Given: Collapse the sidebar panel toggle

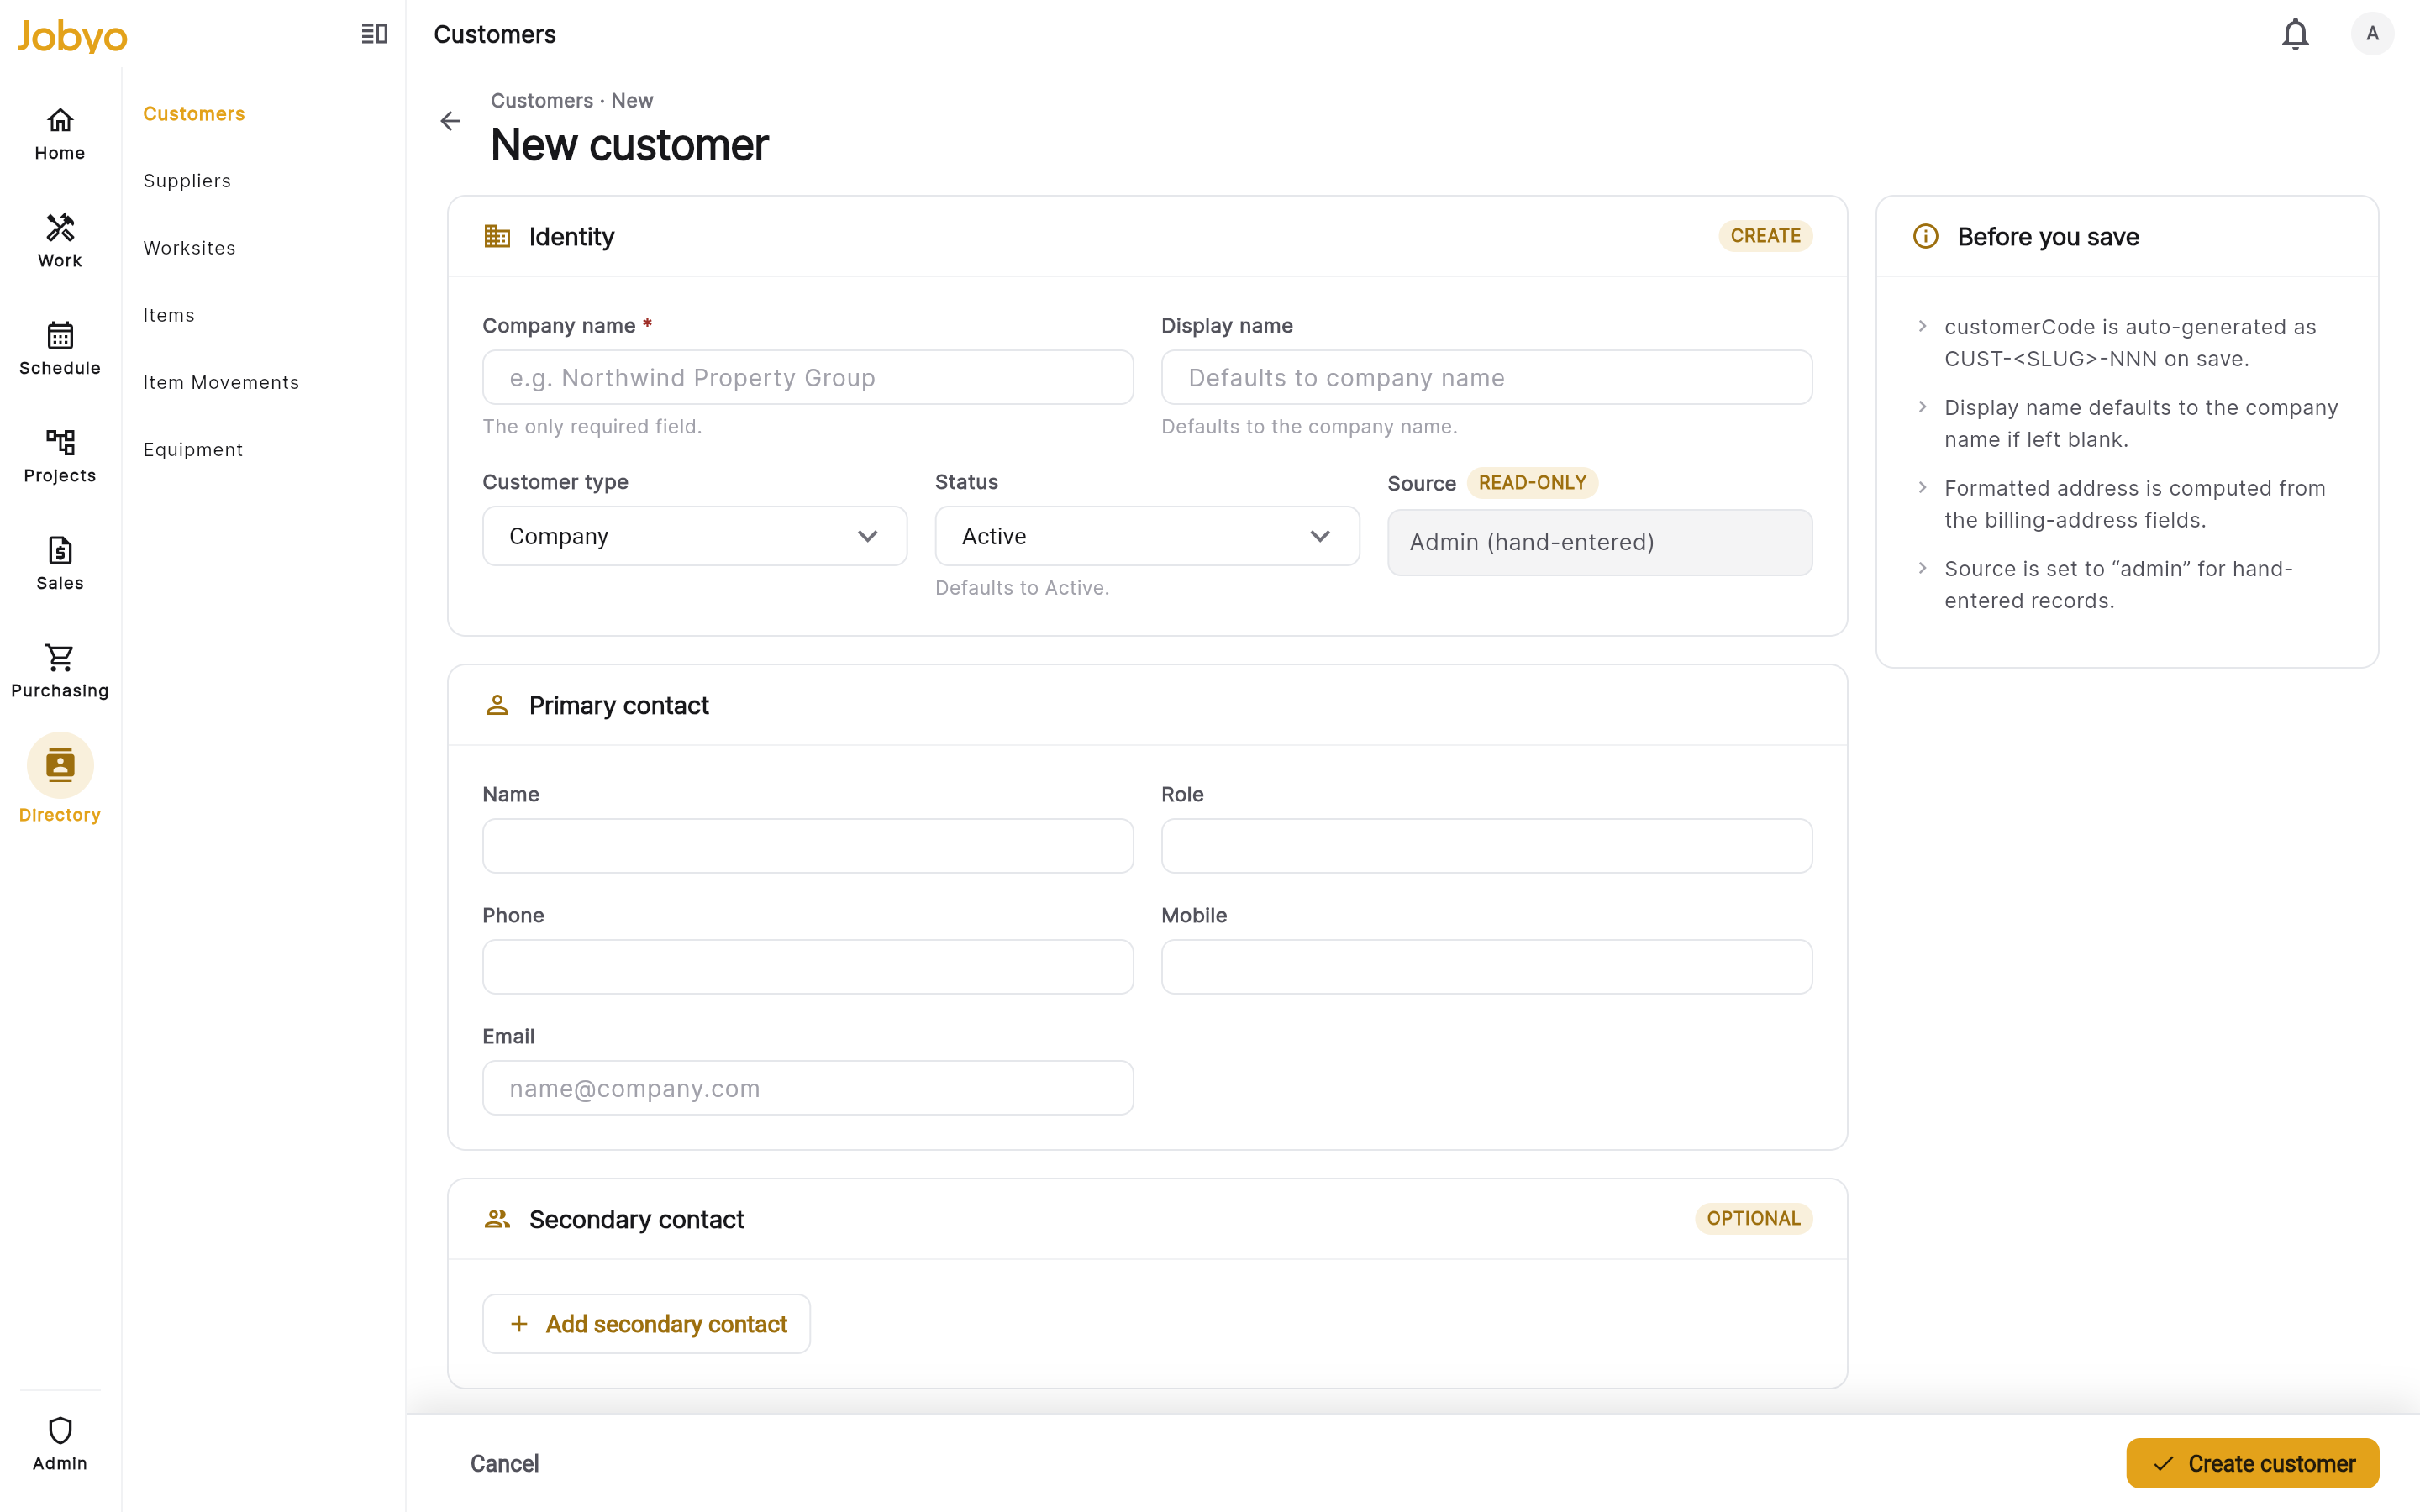Looking at the screenshot, I should [374, 34].
